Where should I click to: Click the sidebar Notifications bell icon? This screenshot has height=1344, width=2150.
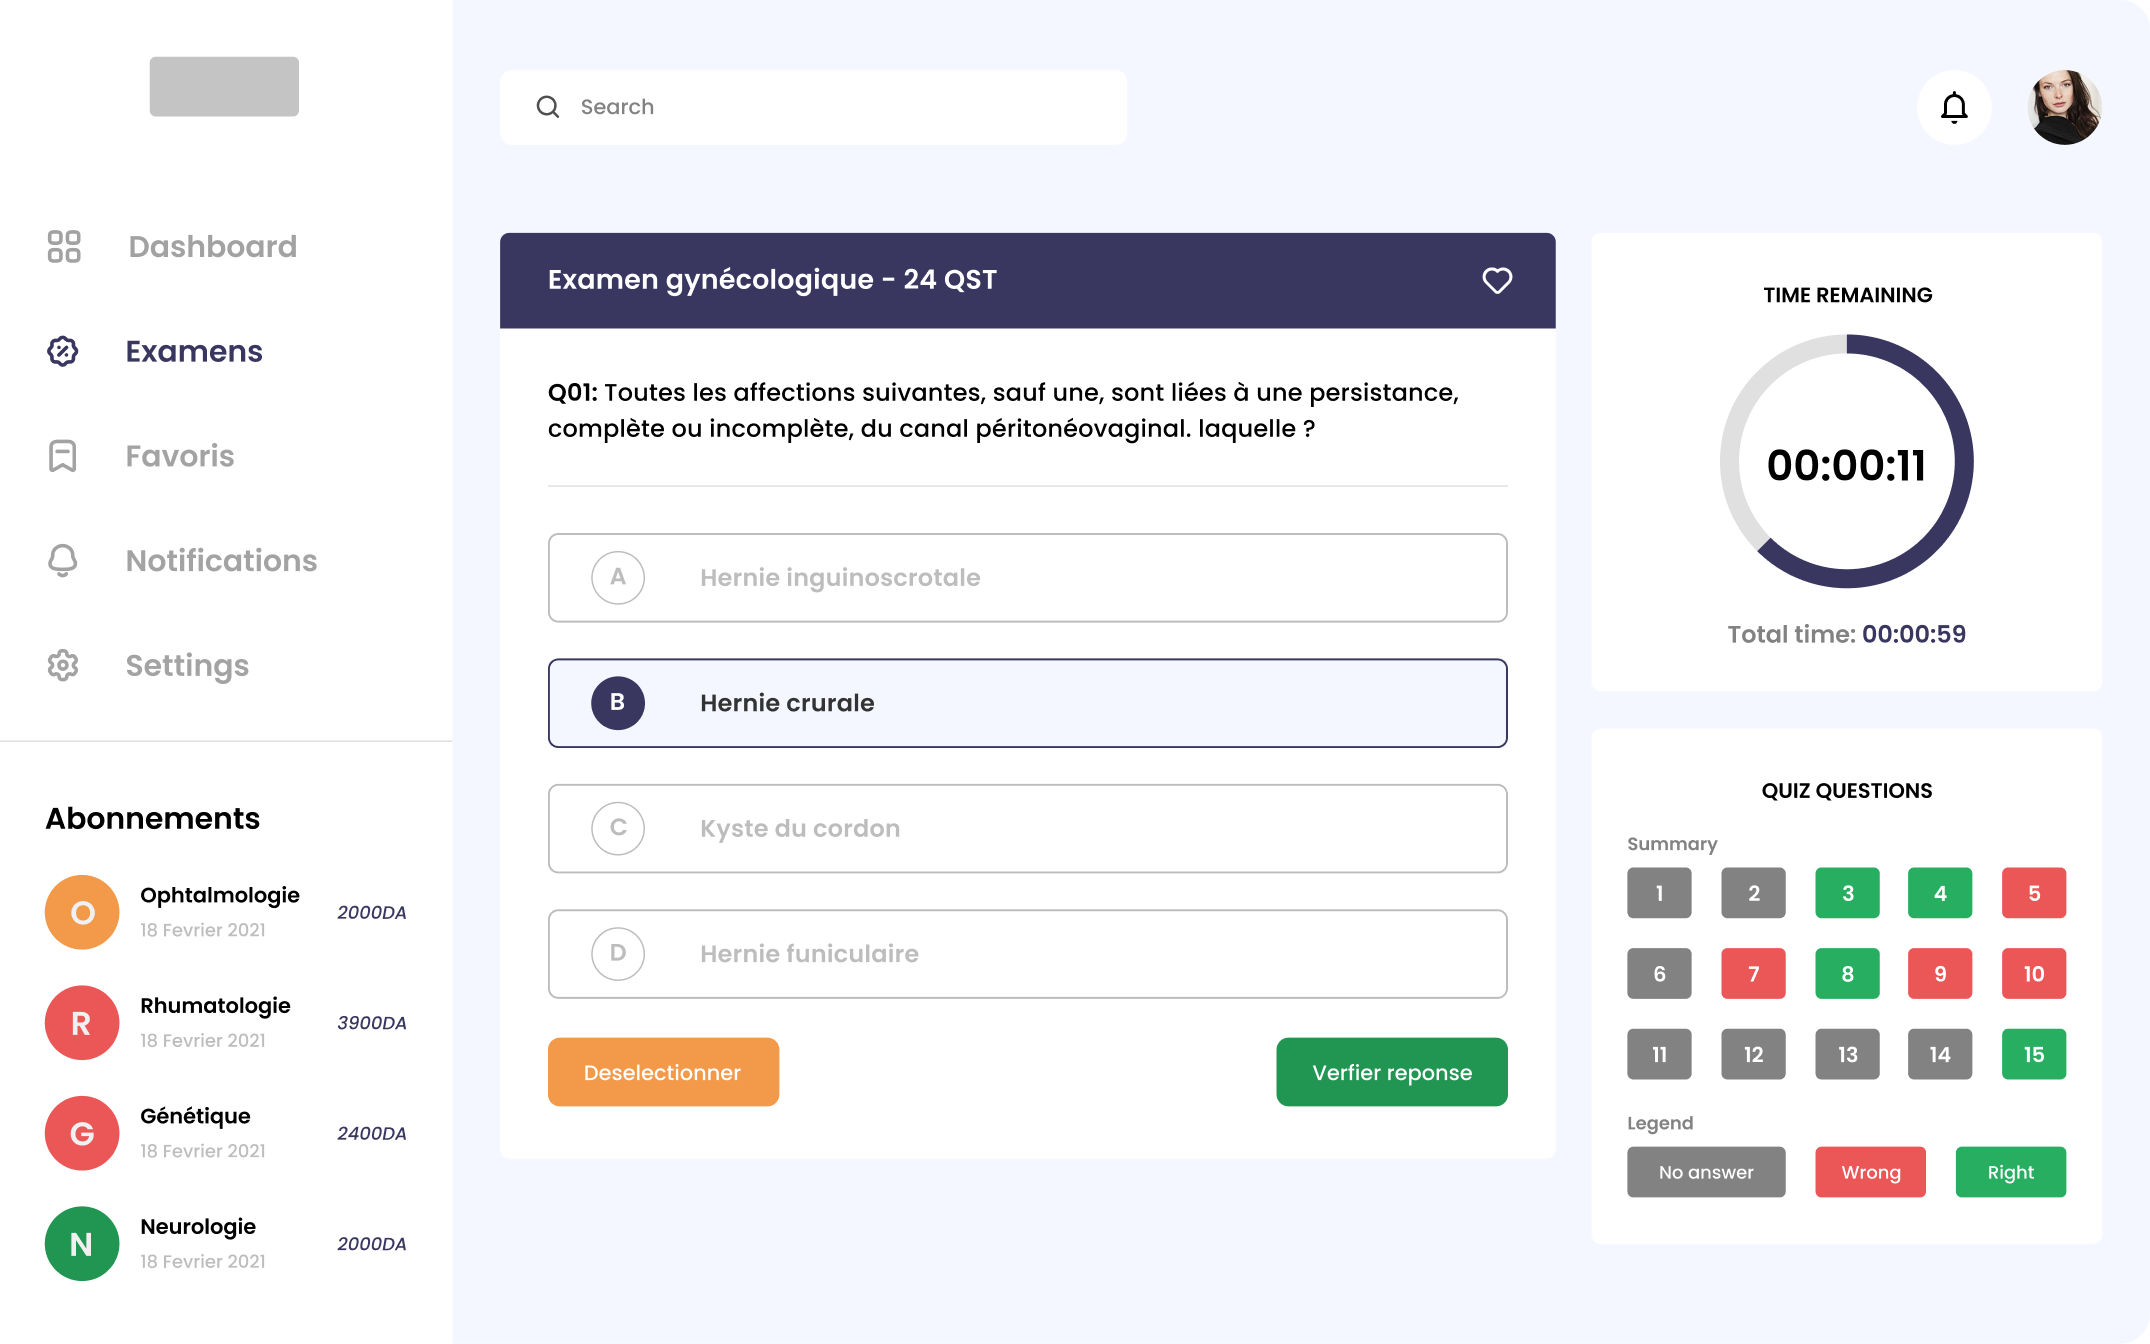click(63, 560)
